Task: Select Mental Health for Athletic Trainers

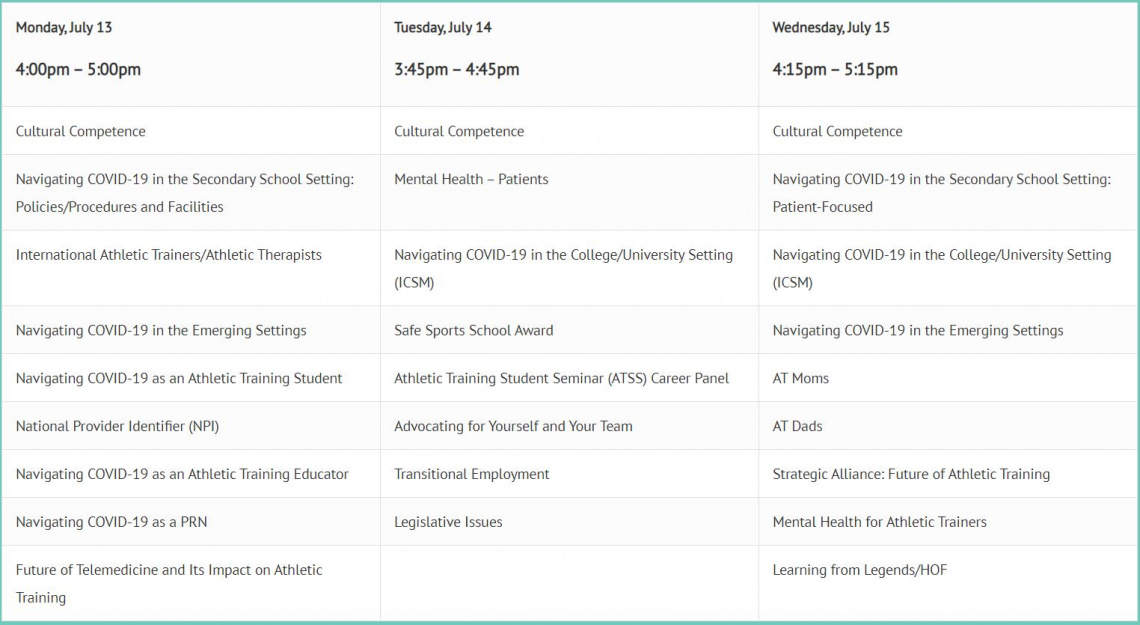Action: (880, 523)
